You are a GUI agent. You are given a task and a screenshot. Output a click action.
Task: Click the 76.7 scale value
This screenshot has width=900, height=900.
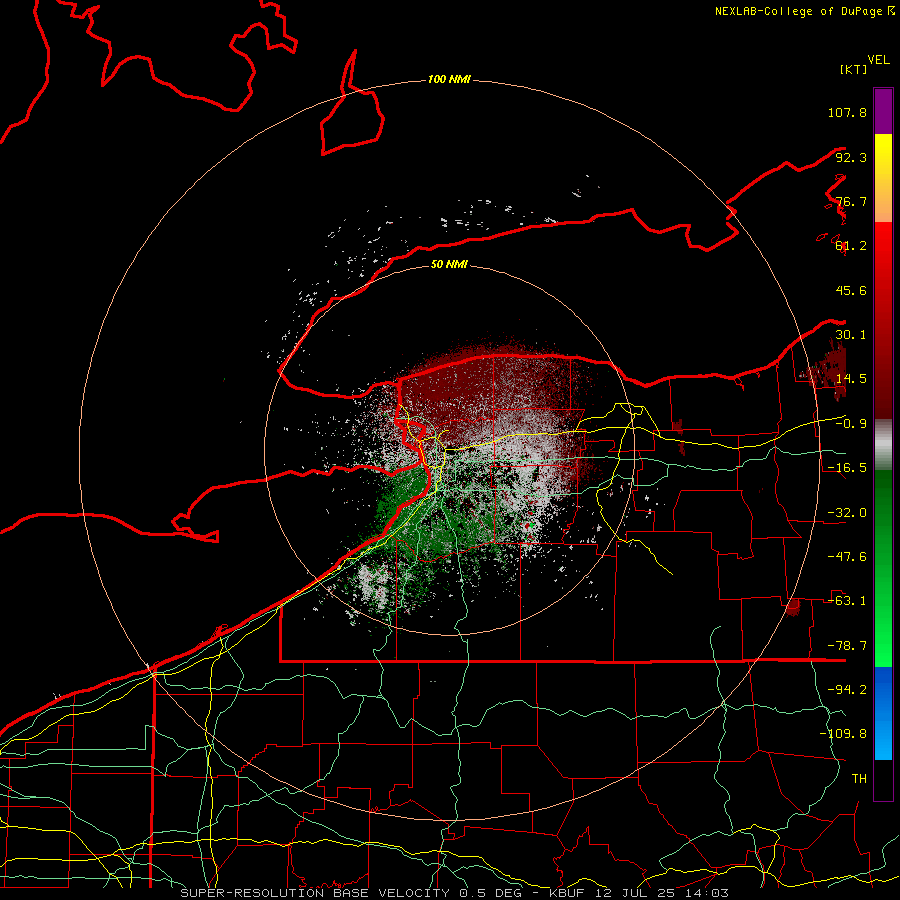point(851,201)
